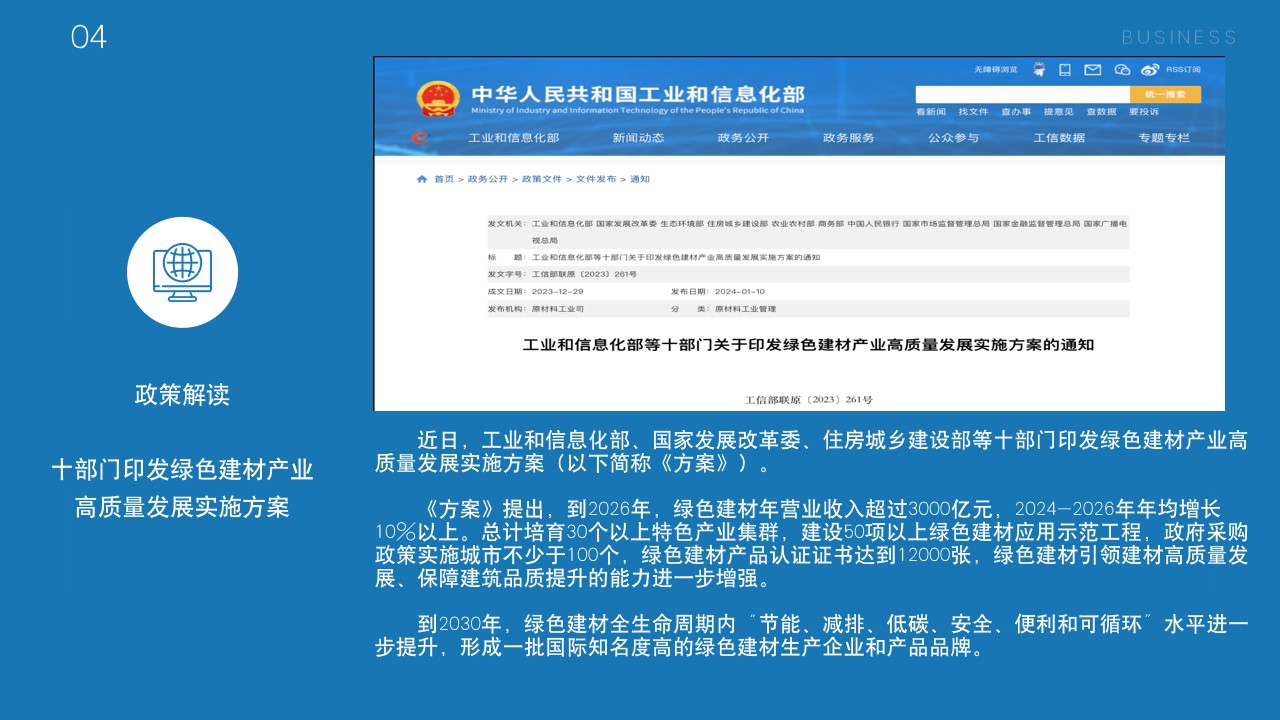The width and height of the screenshot is (1280, 720).
Task: Click the robot assistant icon
Action: [1039, 70]
